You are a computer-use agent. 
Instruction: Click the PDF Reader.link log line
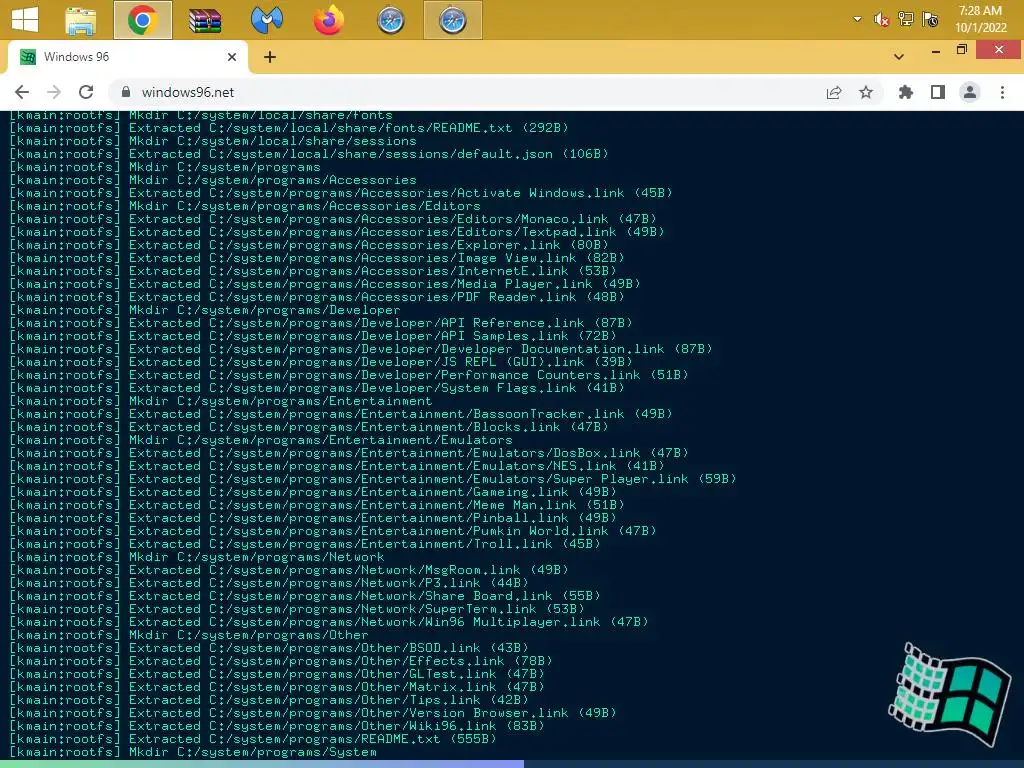317,297
